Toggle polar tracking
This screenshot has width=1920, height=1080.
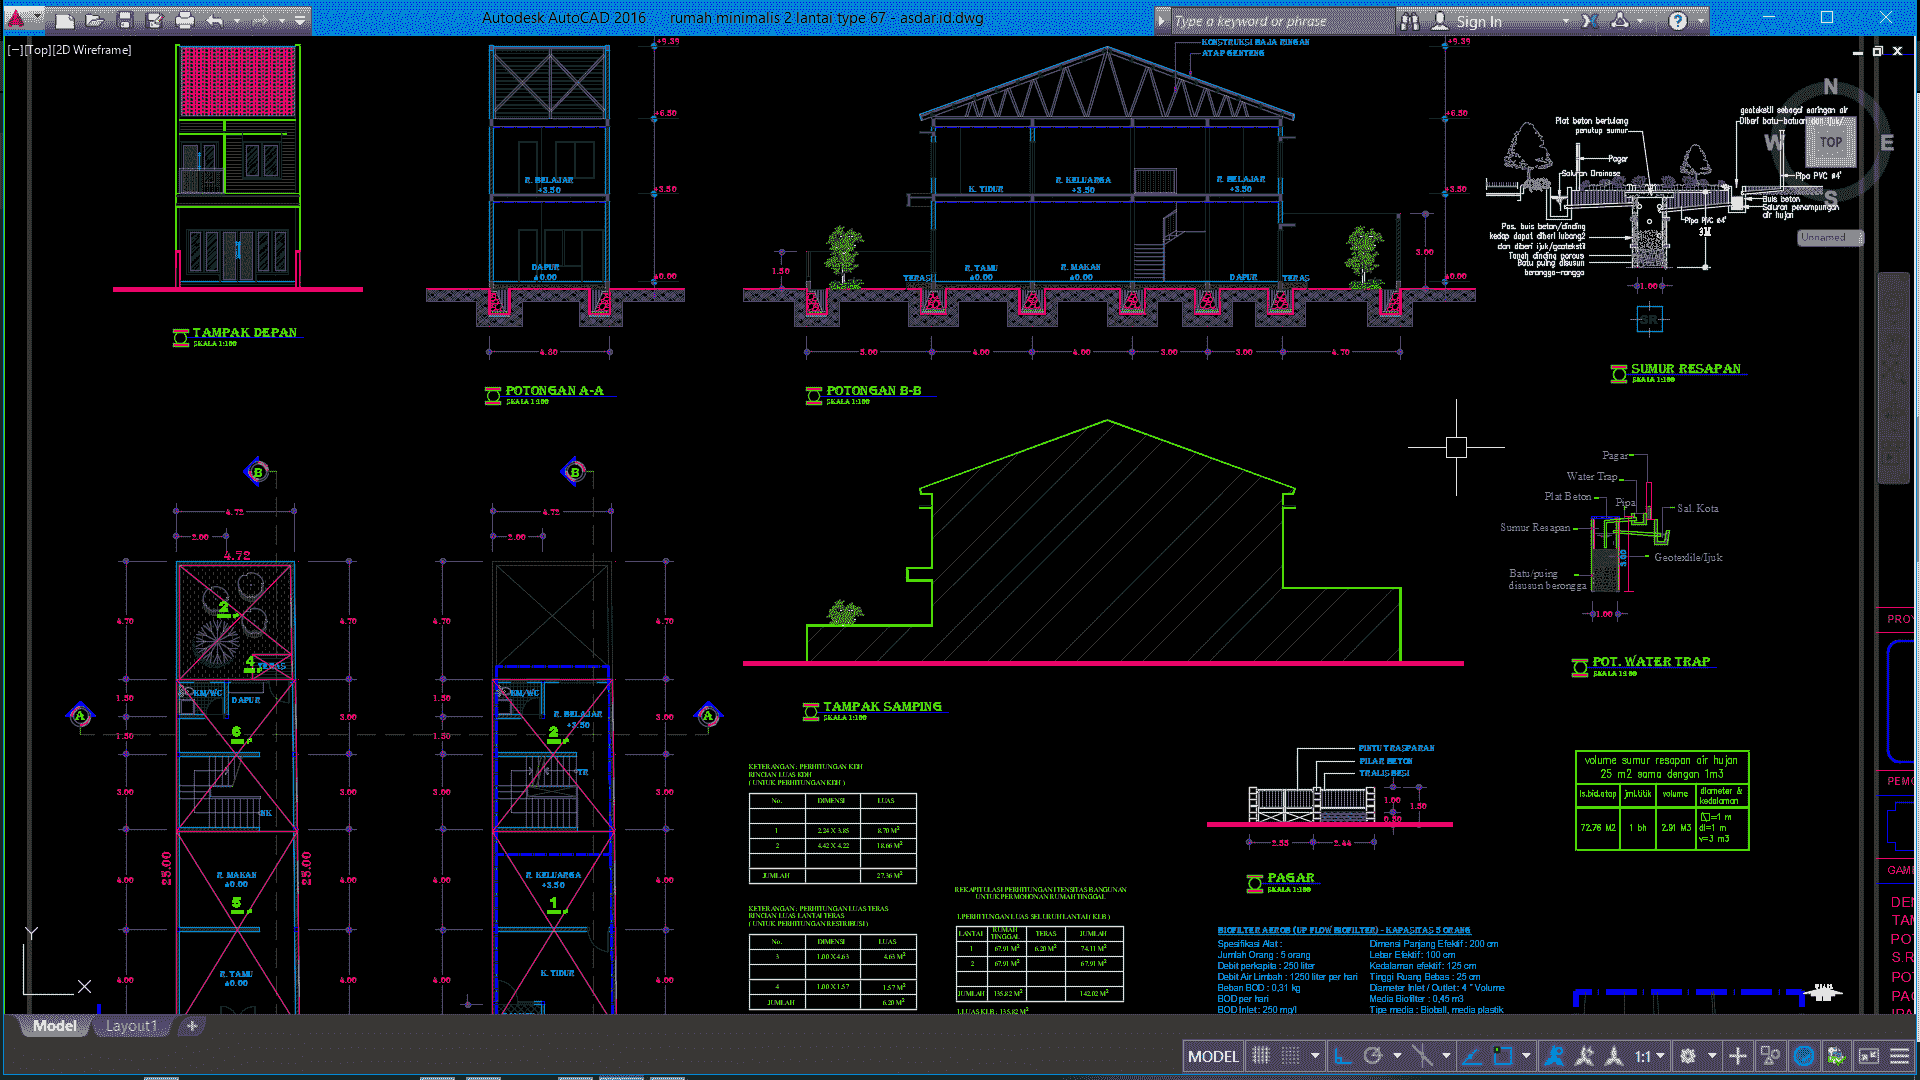point(1373,1056)
